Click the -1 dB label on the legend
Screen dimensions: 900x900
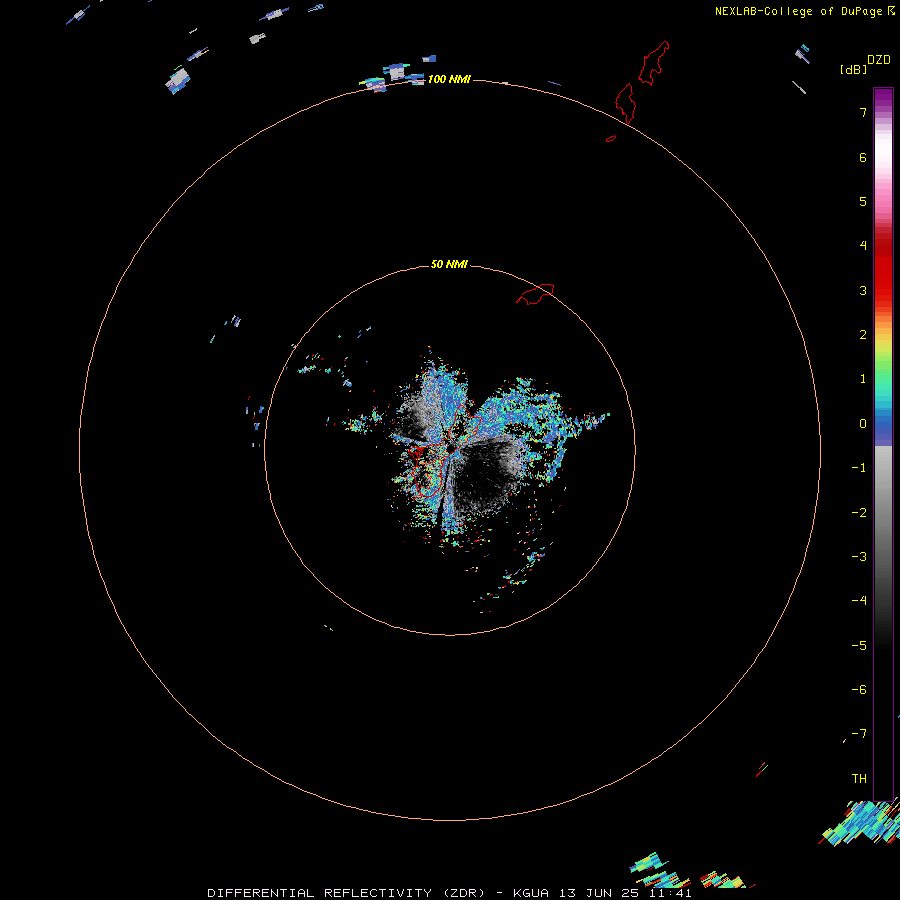(859, 468)
